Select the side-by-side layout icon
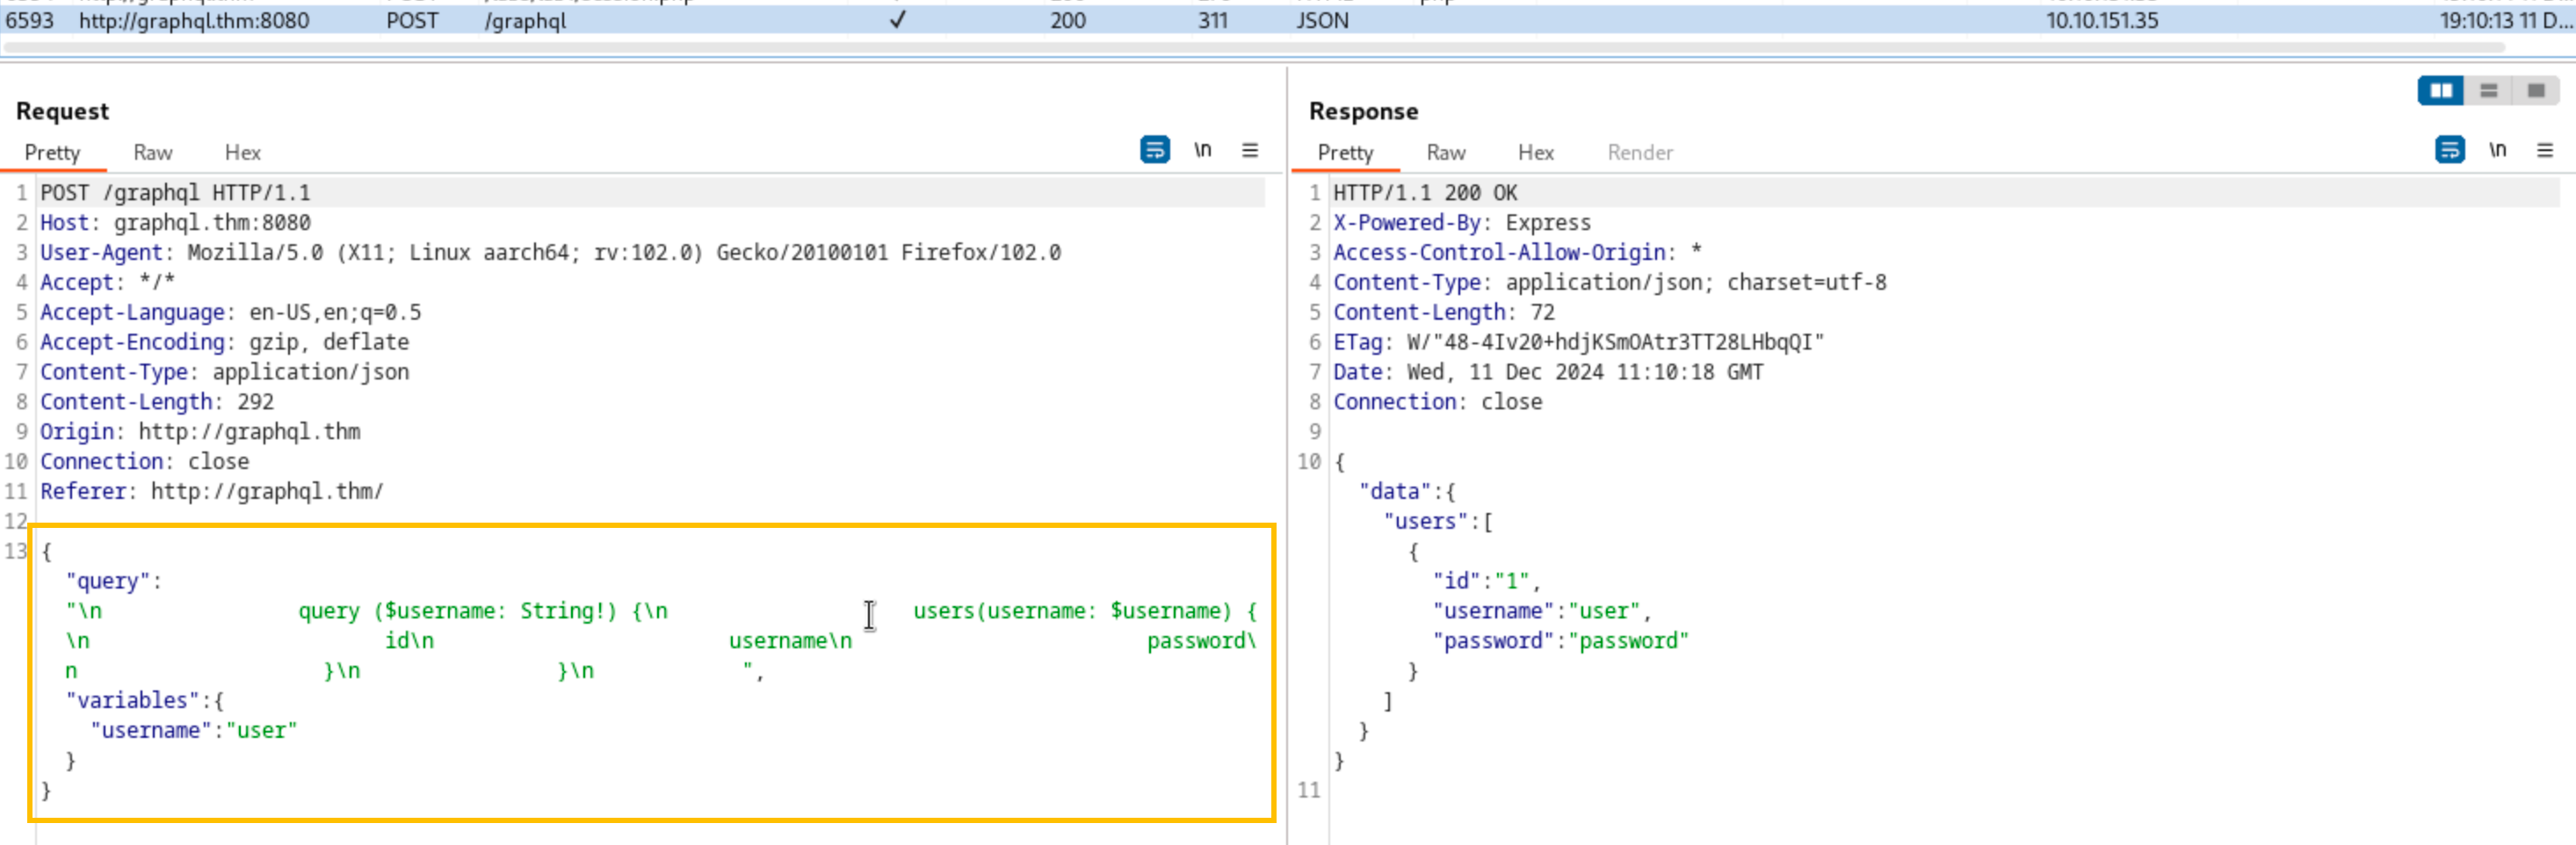The width and height of the screenshot is (2576, 845). point(2440,91)
